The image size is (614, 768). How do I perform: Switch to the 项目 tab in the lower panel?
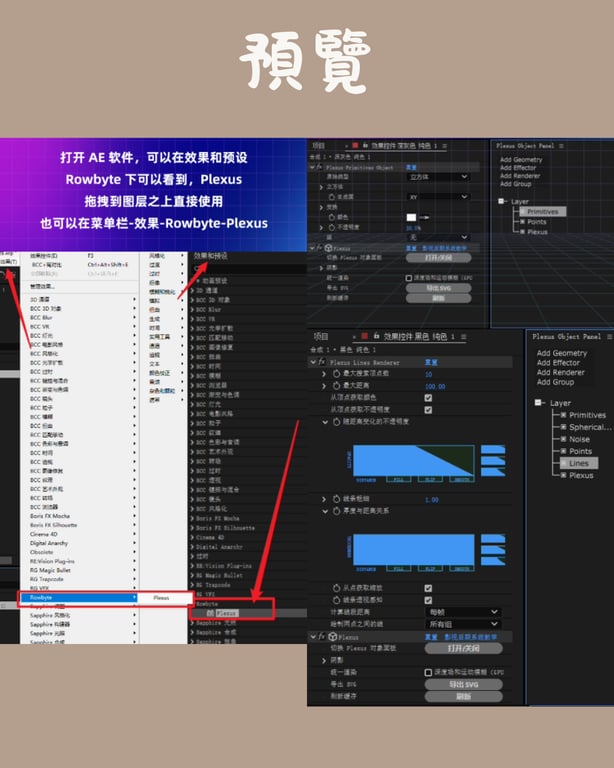pyautogui.click(x=321, y=336)
